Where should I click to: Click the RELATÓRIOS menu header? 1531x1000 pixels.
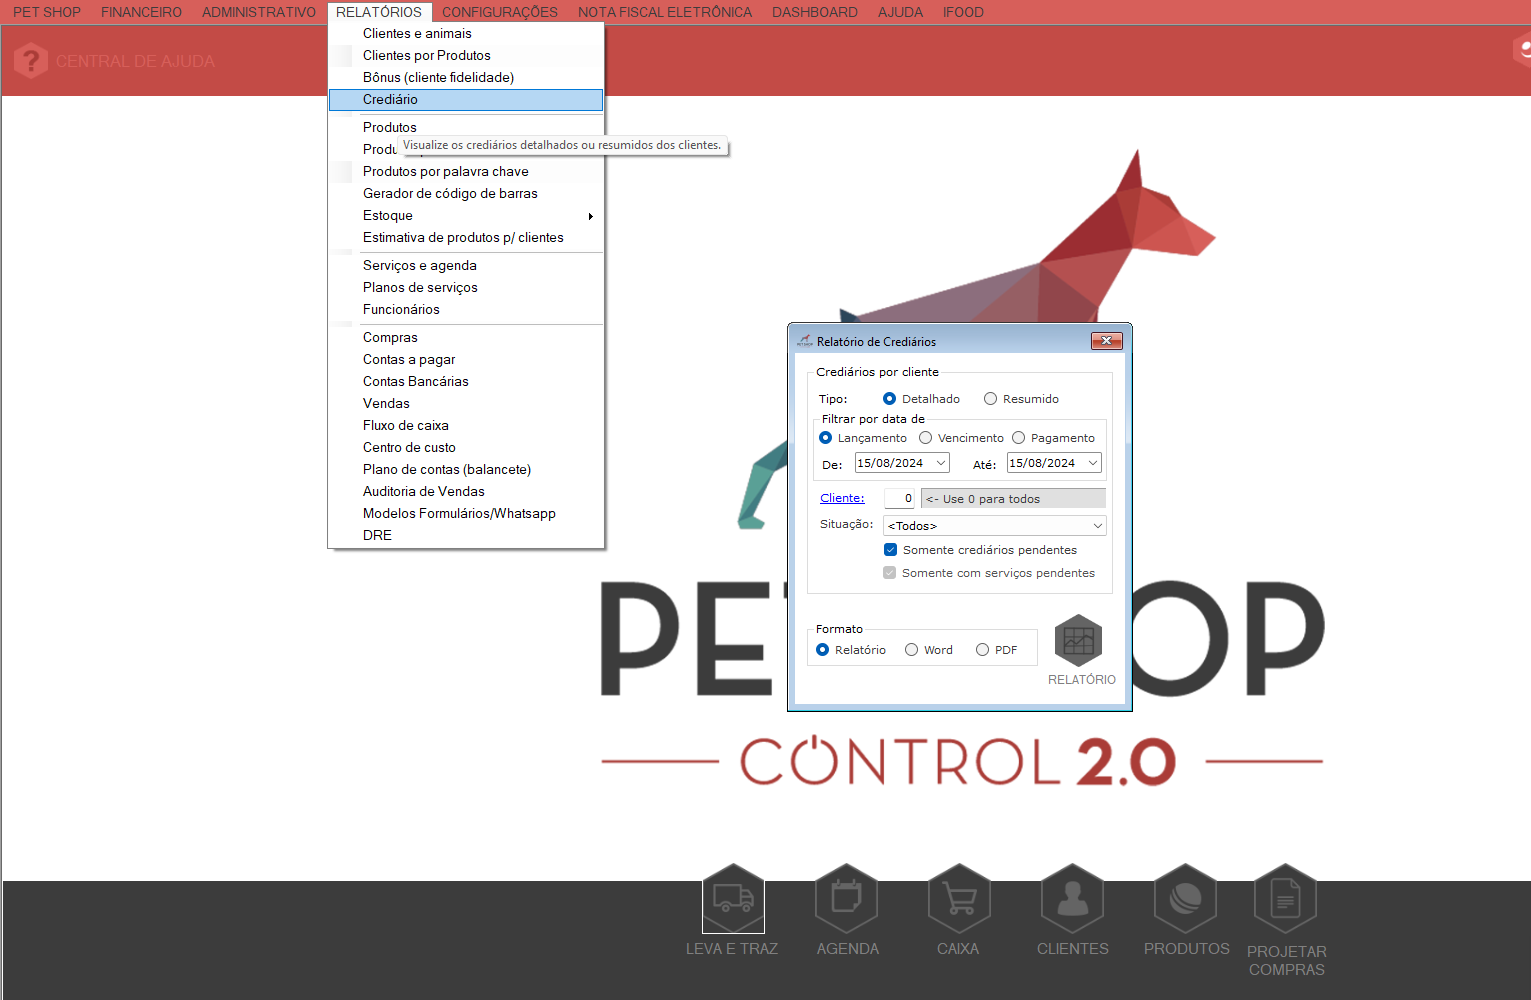coord(379,12)
